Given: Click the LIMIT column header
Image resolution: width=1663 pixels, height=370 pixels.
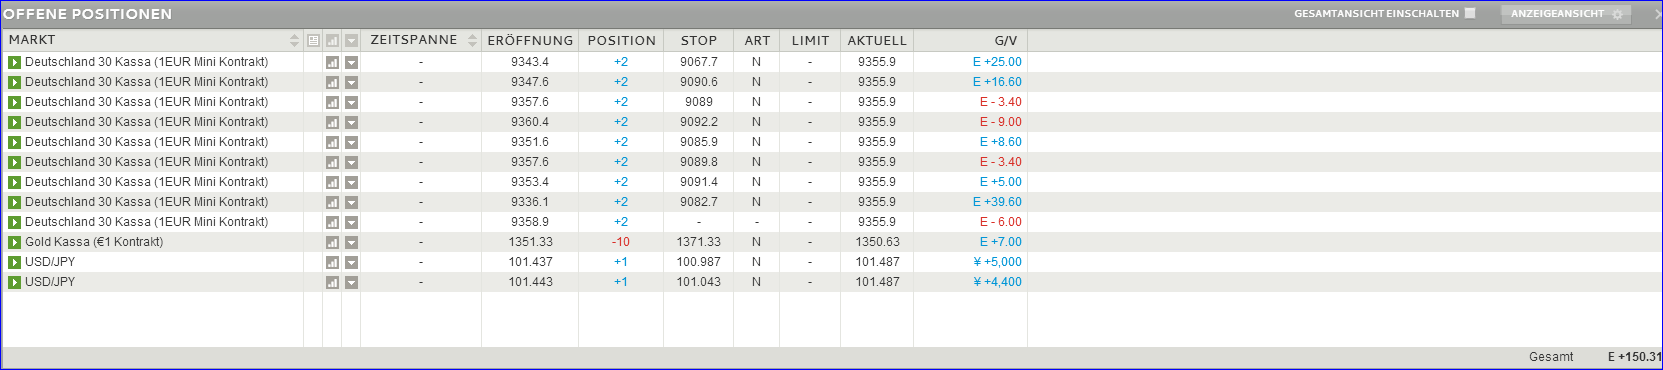Looking at the screenshot, I should click(x=810, y=41).
